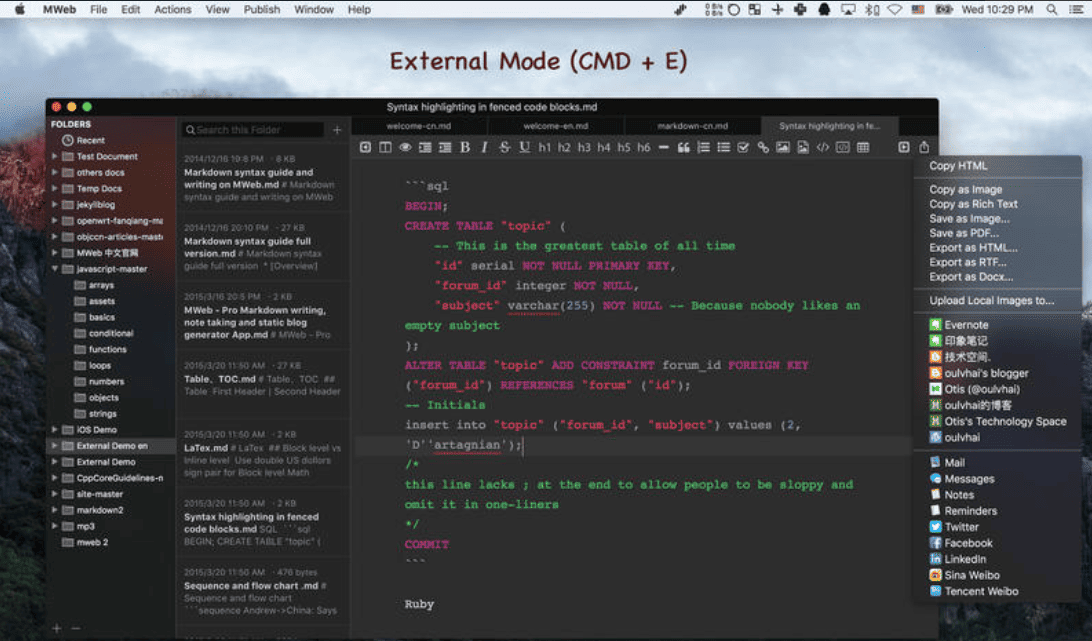Publish to Evernote
Image resolution: width=1092 pixels, height=641 pixels.
(959, 325)
